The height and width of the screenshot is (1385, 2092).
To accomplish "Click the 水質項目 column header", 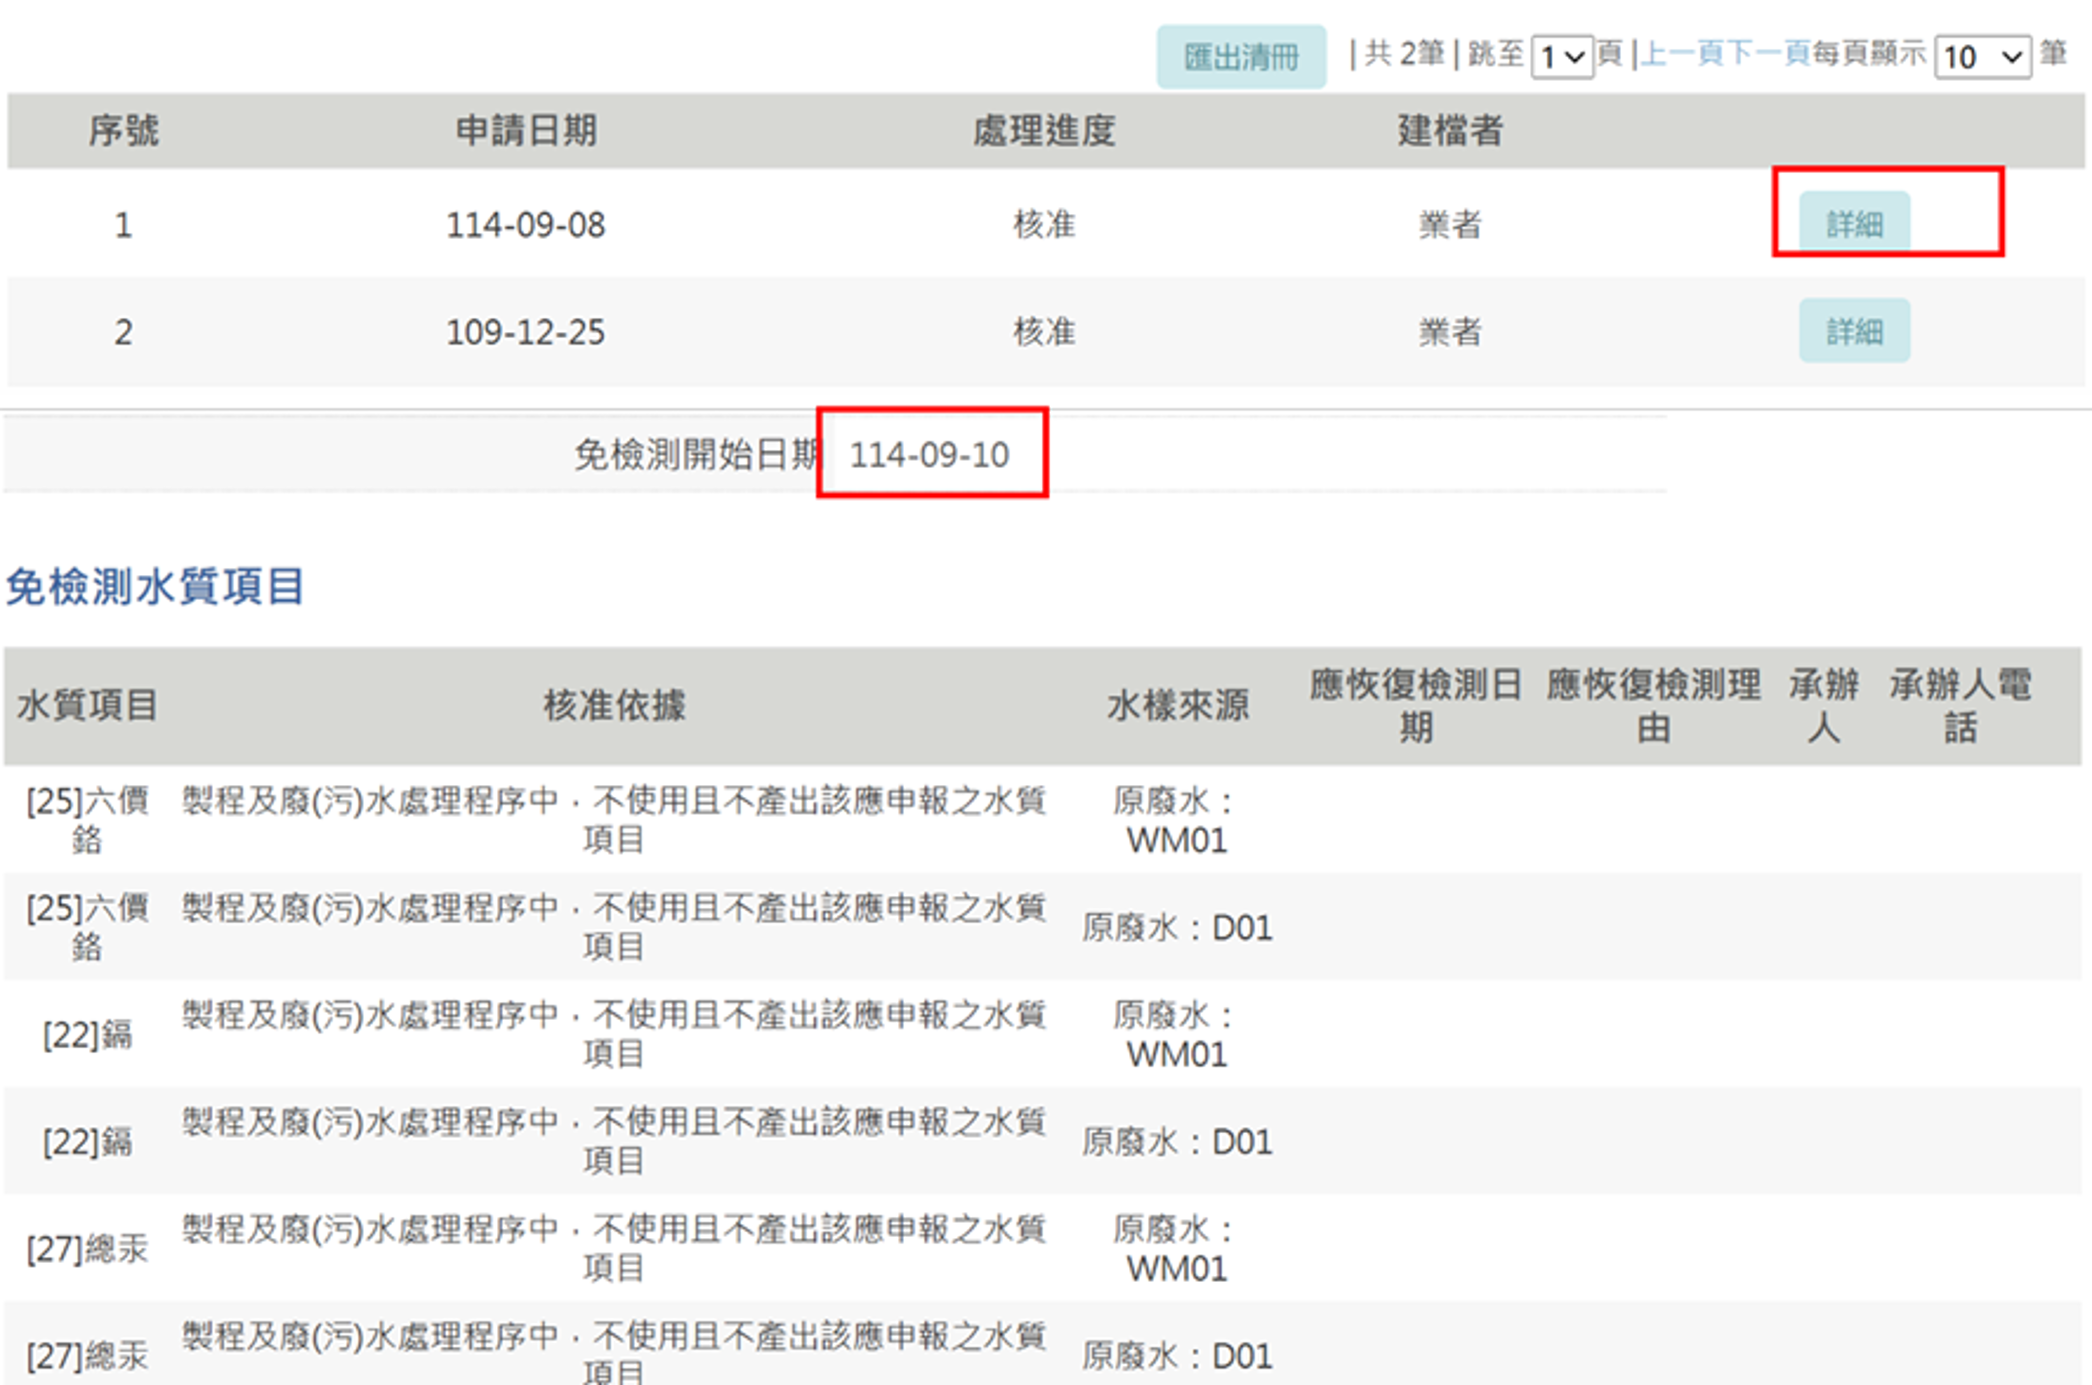I will 87,706.
